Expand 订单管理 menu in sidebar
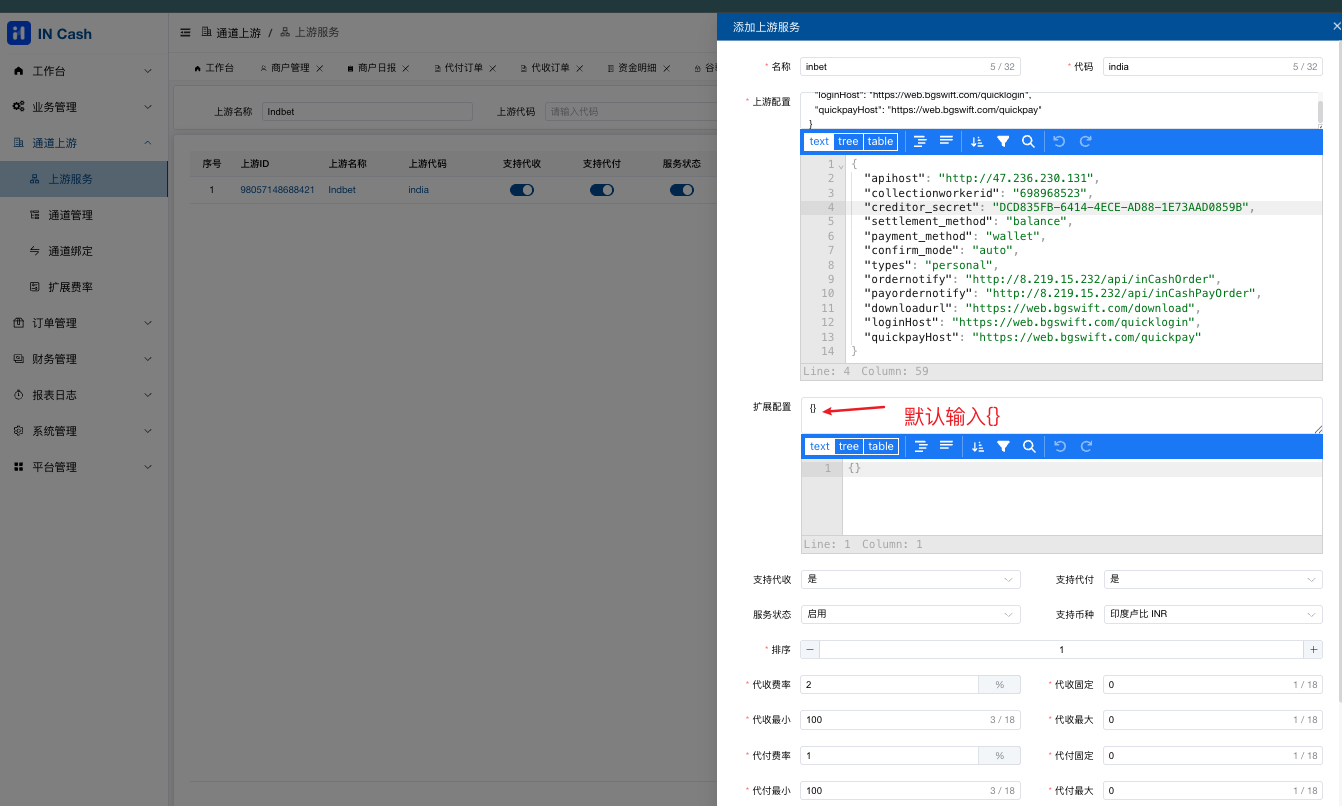Image resolution: width=1342 pixels, height=806 pixels. (83, 323)
